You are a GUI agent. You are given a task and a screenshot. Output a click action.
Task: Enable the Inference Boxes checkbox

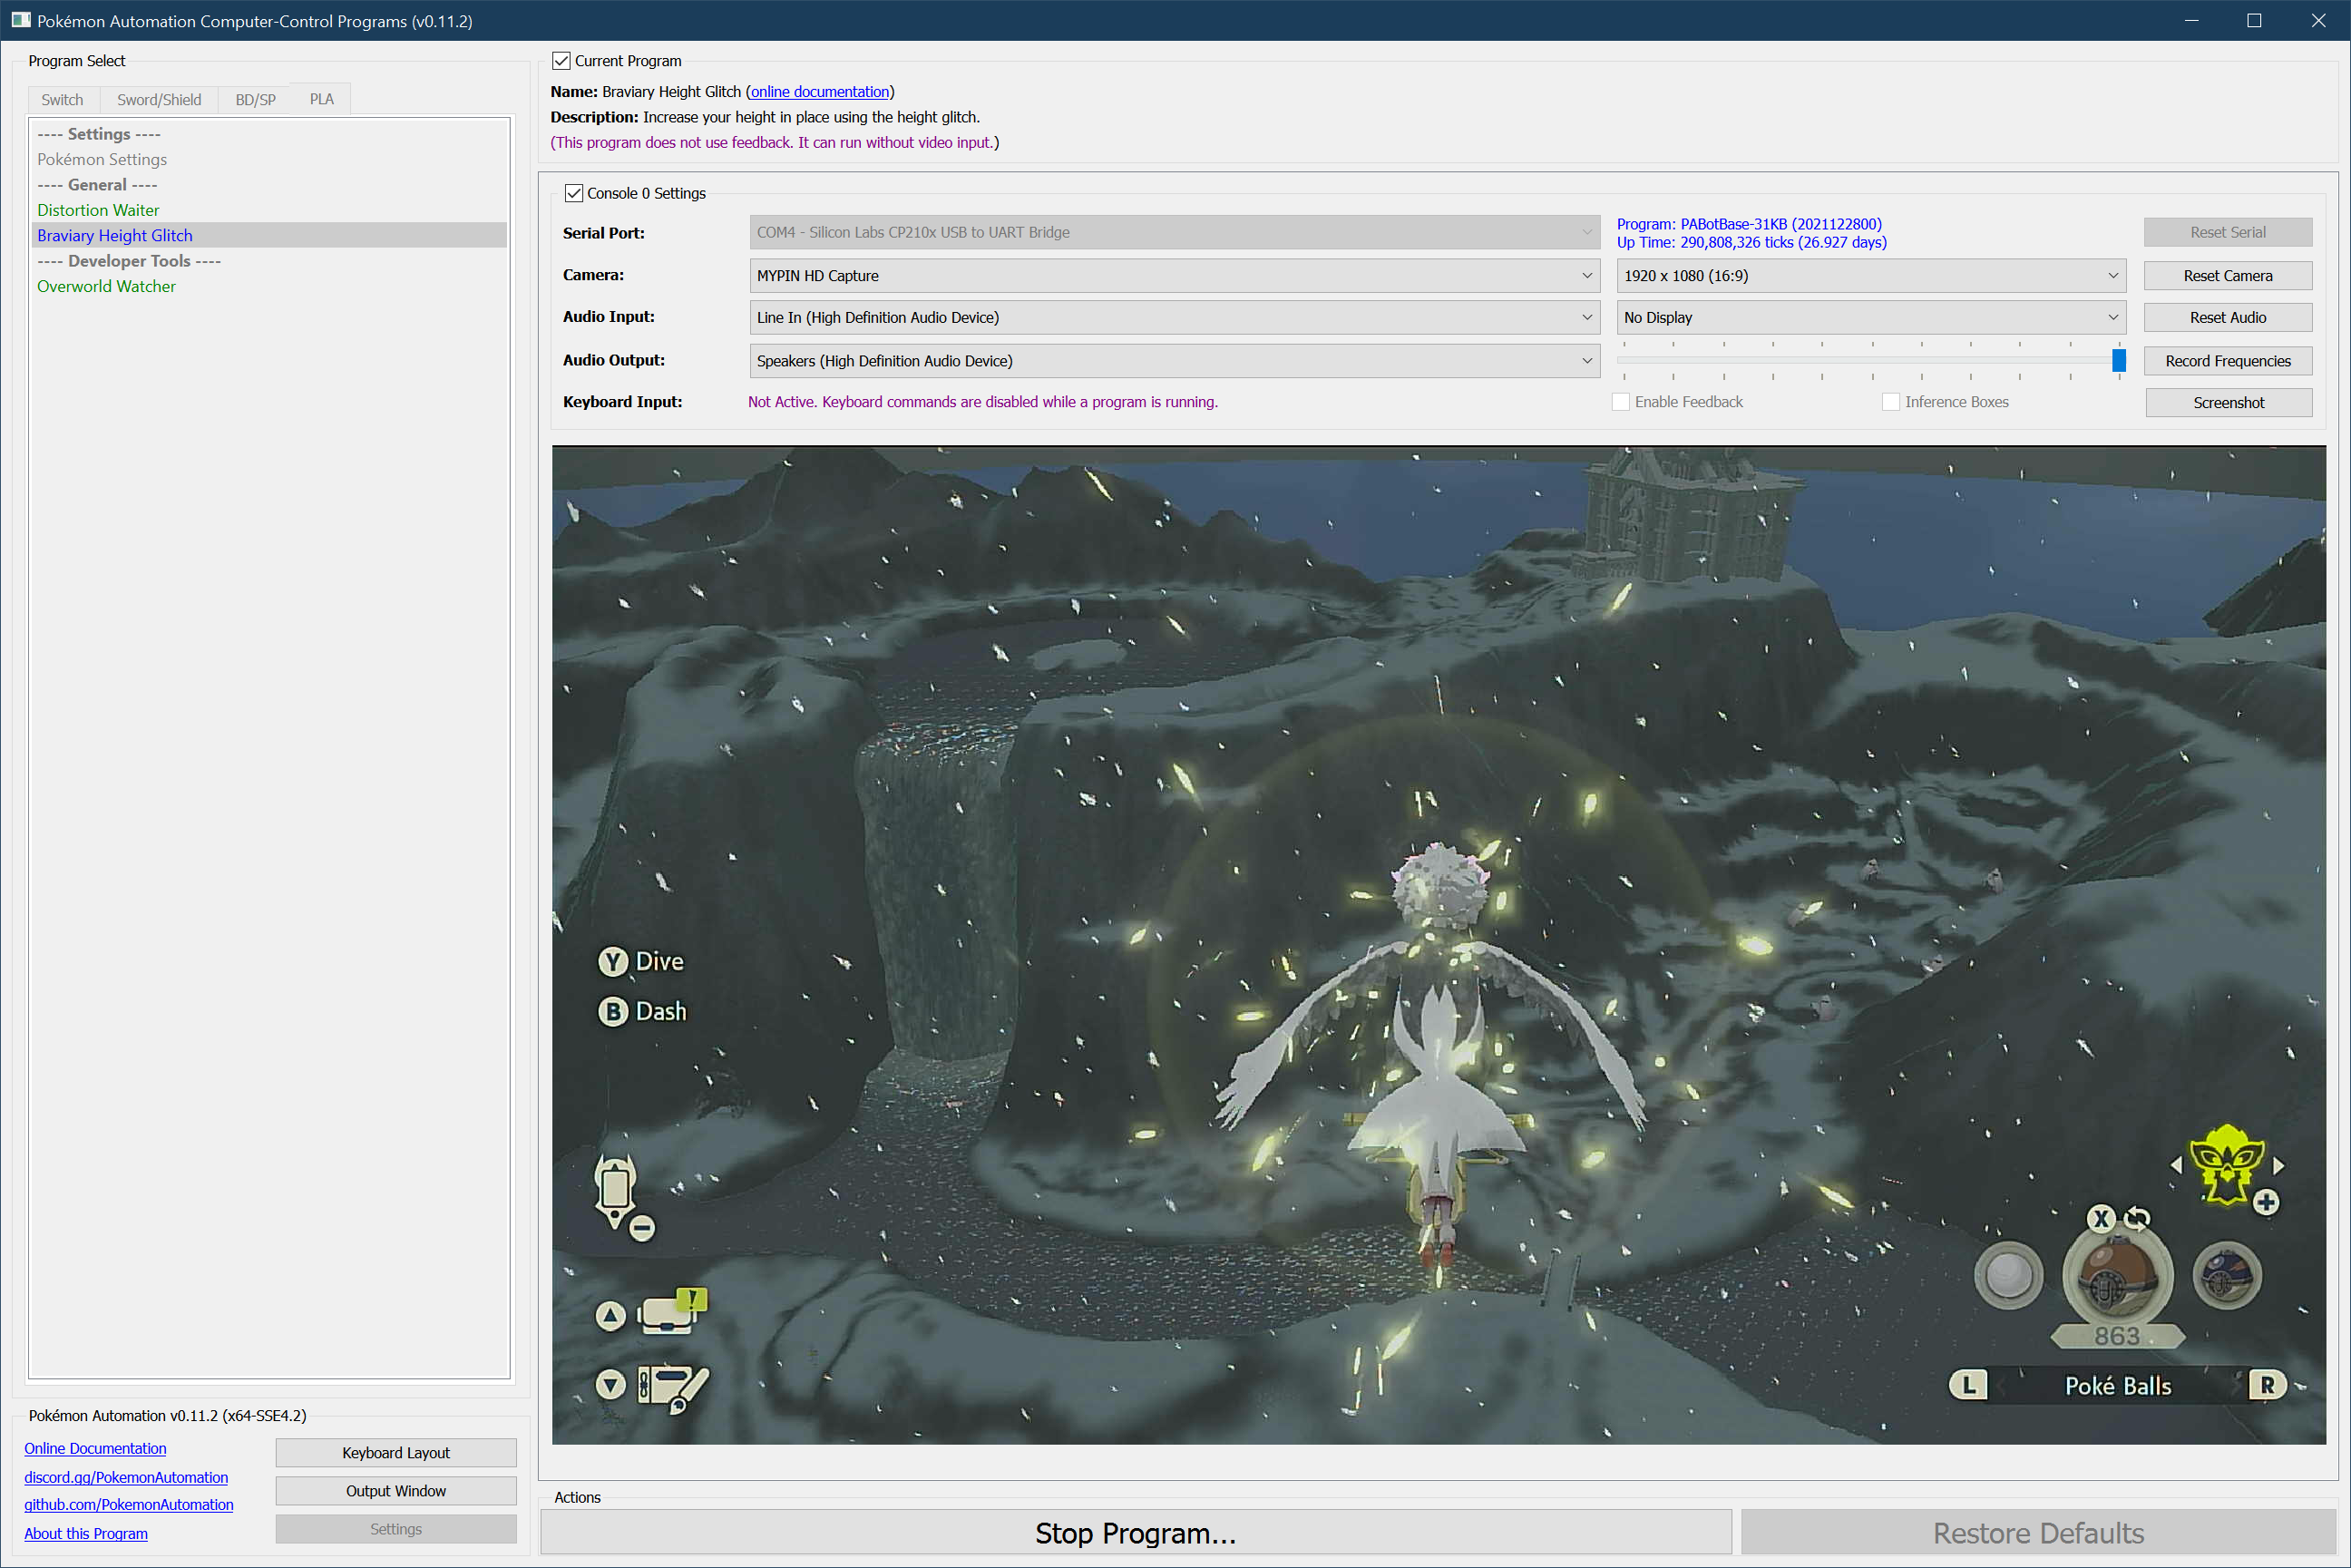coord(1890,402)
